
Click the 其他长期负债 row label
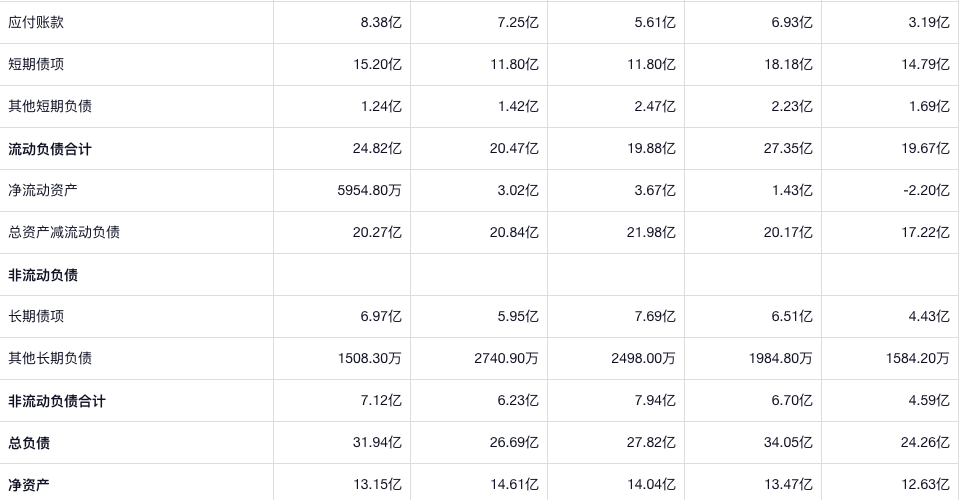(x=50, y=358)
